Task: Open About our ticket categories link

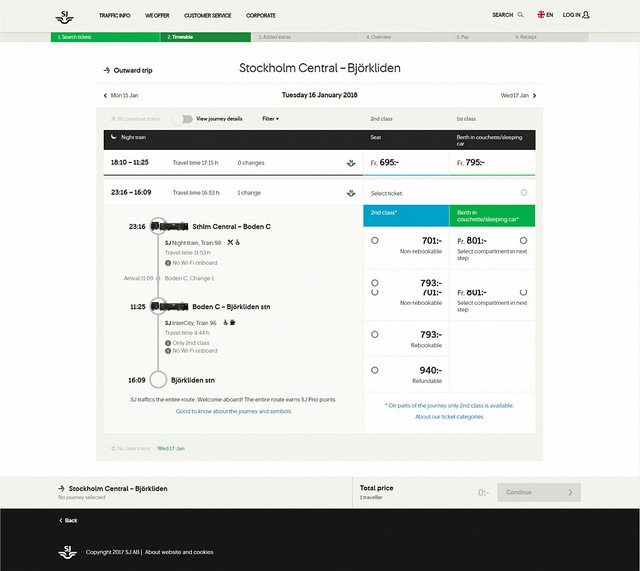Action: [449, 417]
